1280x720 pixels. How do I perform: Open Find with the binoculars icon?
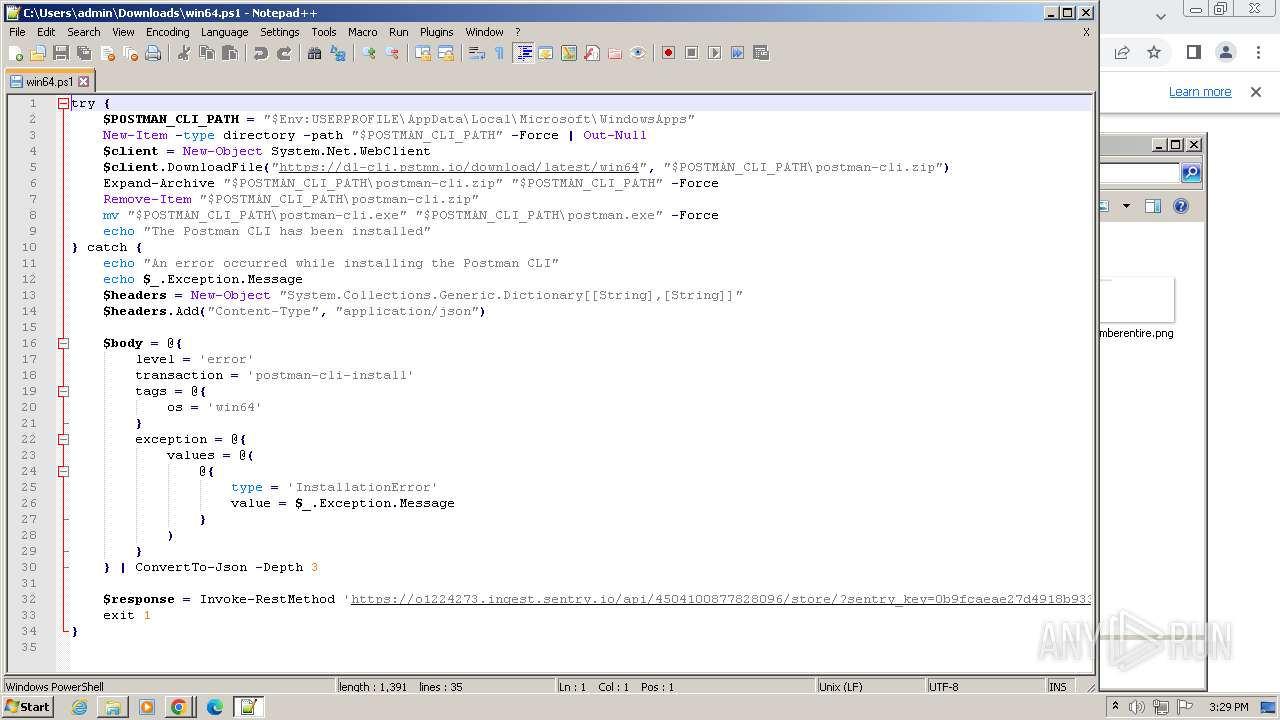(314, 53)
